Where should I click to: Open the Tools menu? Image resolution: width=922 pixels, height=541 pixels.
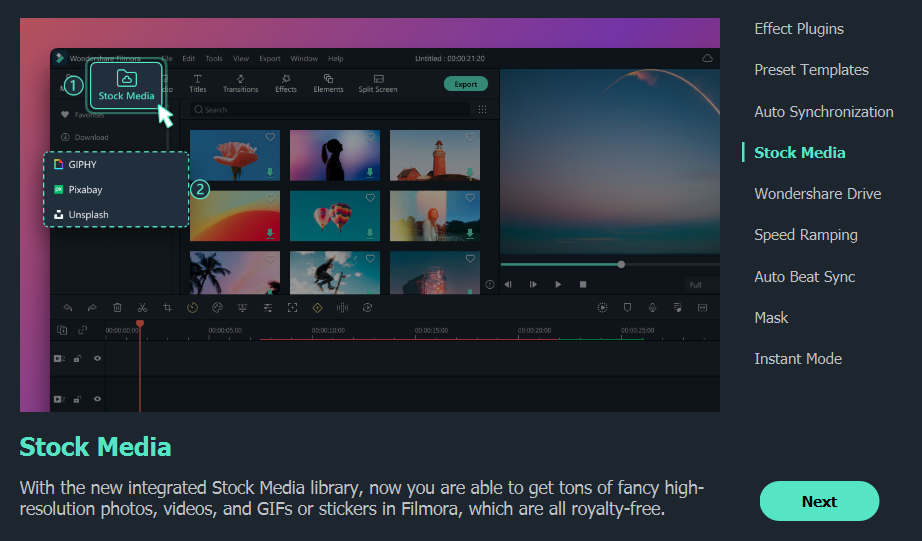click(x=214, y=58)
